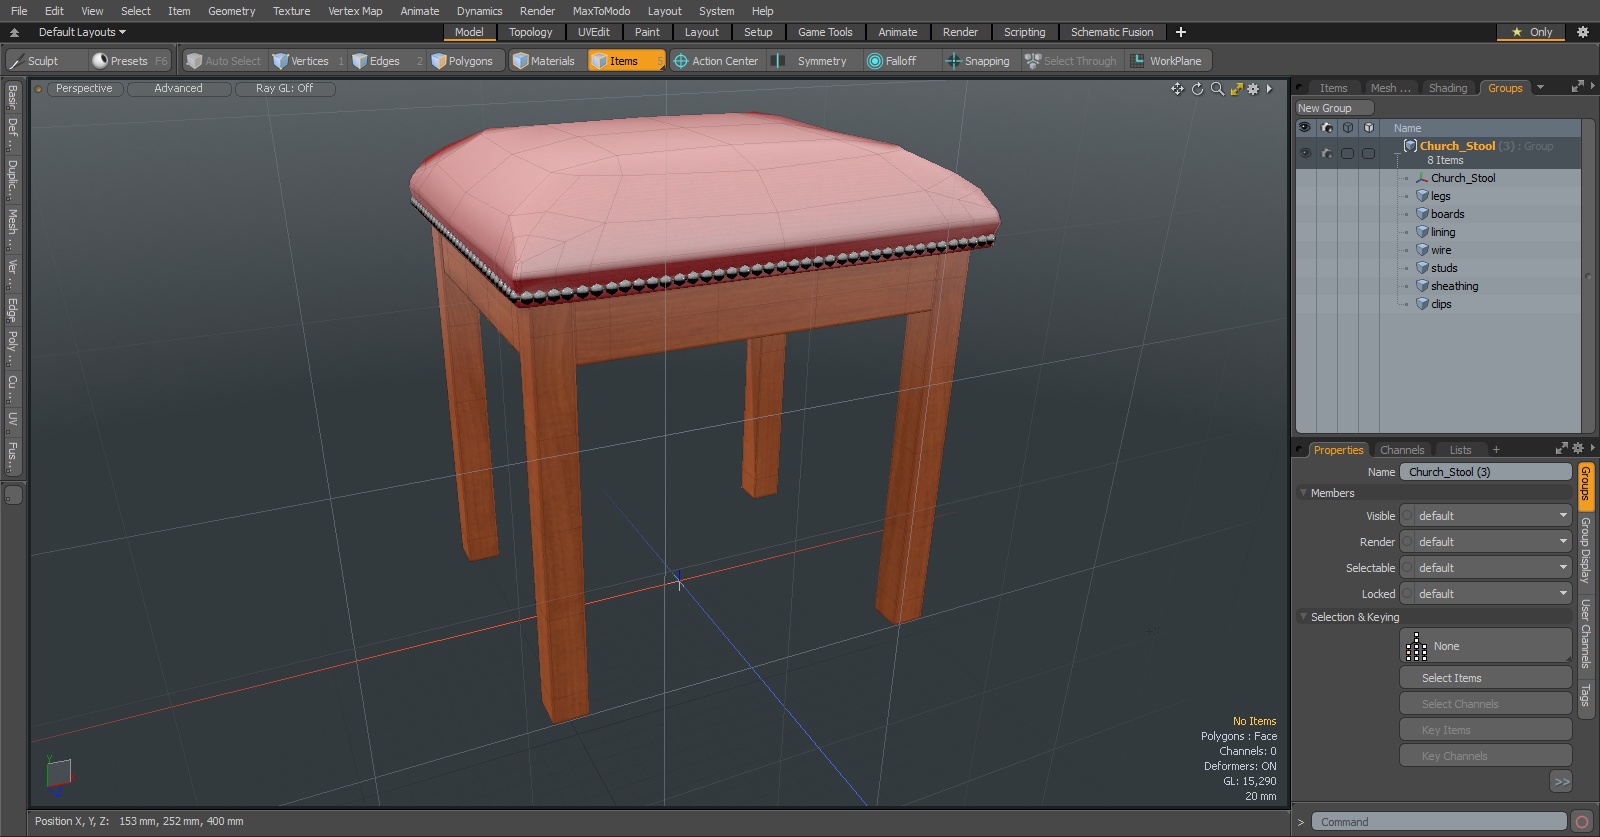Maximize the viewport with yellow arrows icon
This screenshot has height=837, width=1600.
[x=1236, y=89]
